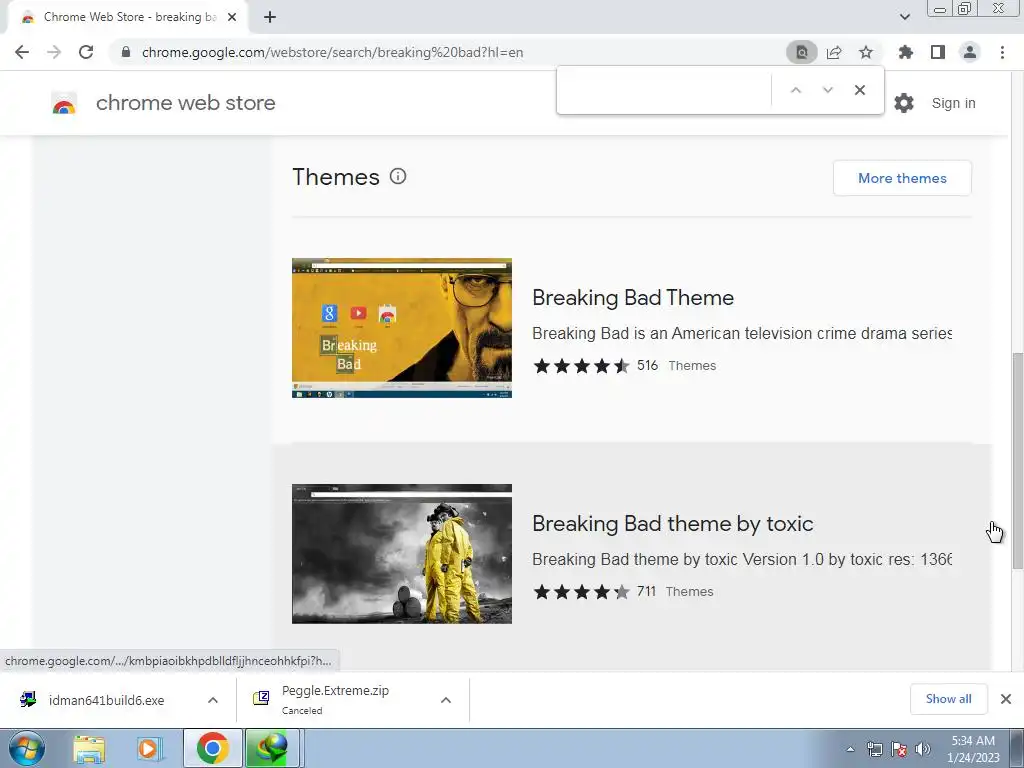Click the chrome web store logo
Screen dimensions: 1024x768
(x=64, y=103)
